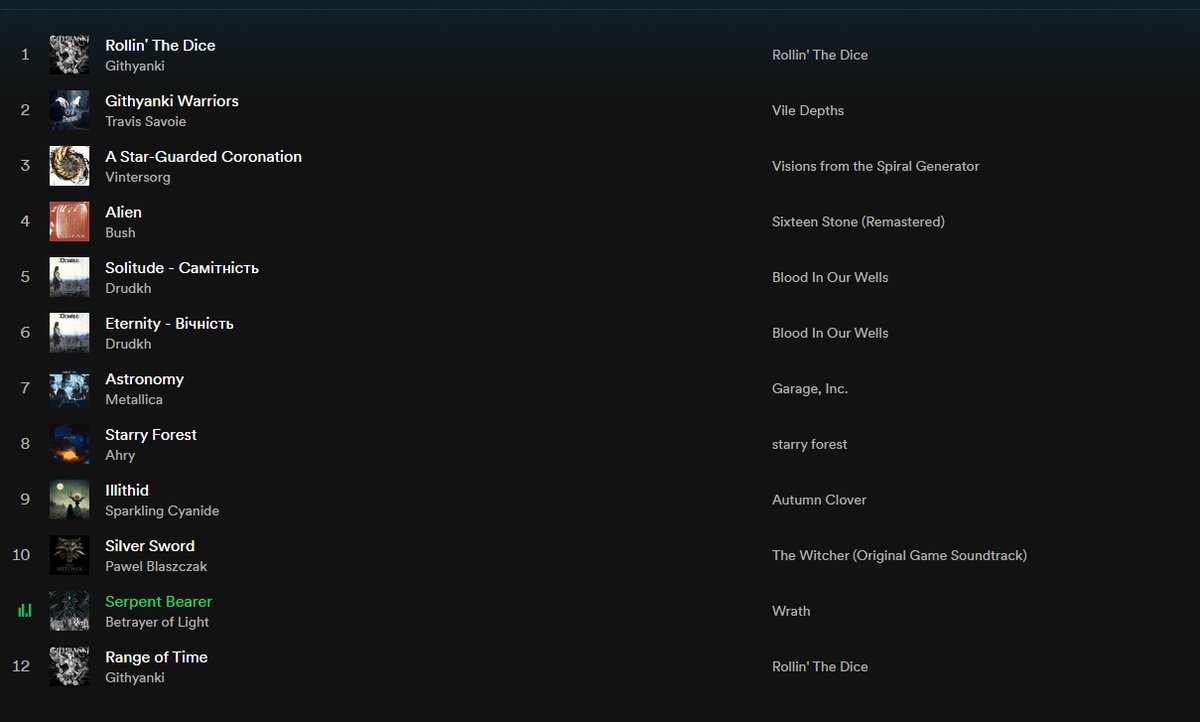The image size is (1200, 722).
Task: Select the track title Solitude - Самітність
Action: (x=182, y=268)
